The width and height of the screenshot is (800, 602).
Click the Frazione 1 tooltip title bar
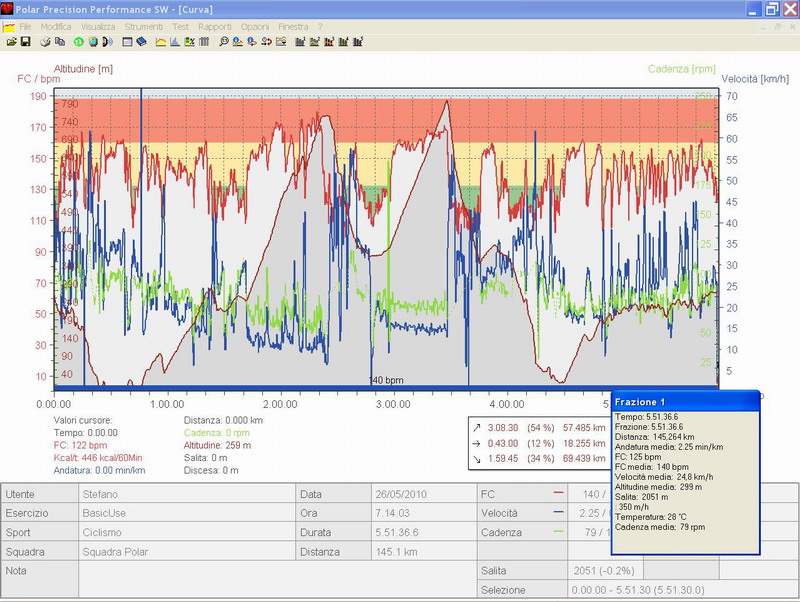(685, 402)
